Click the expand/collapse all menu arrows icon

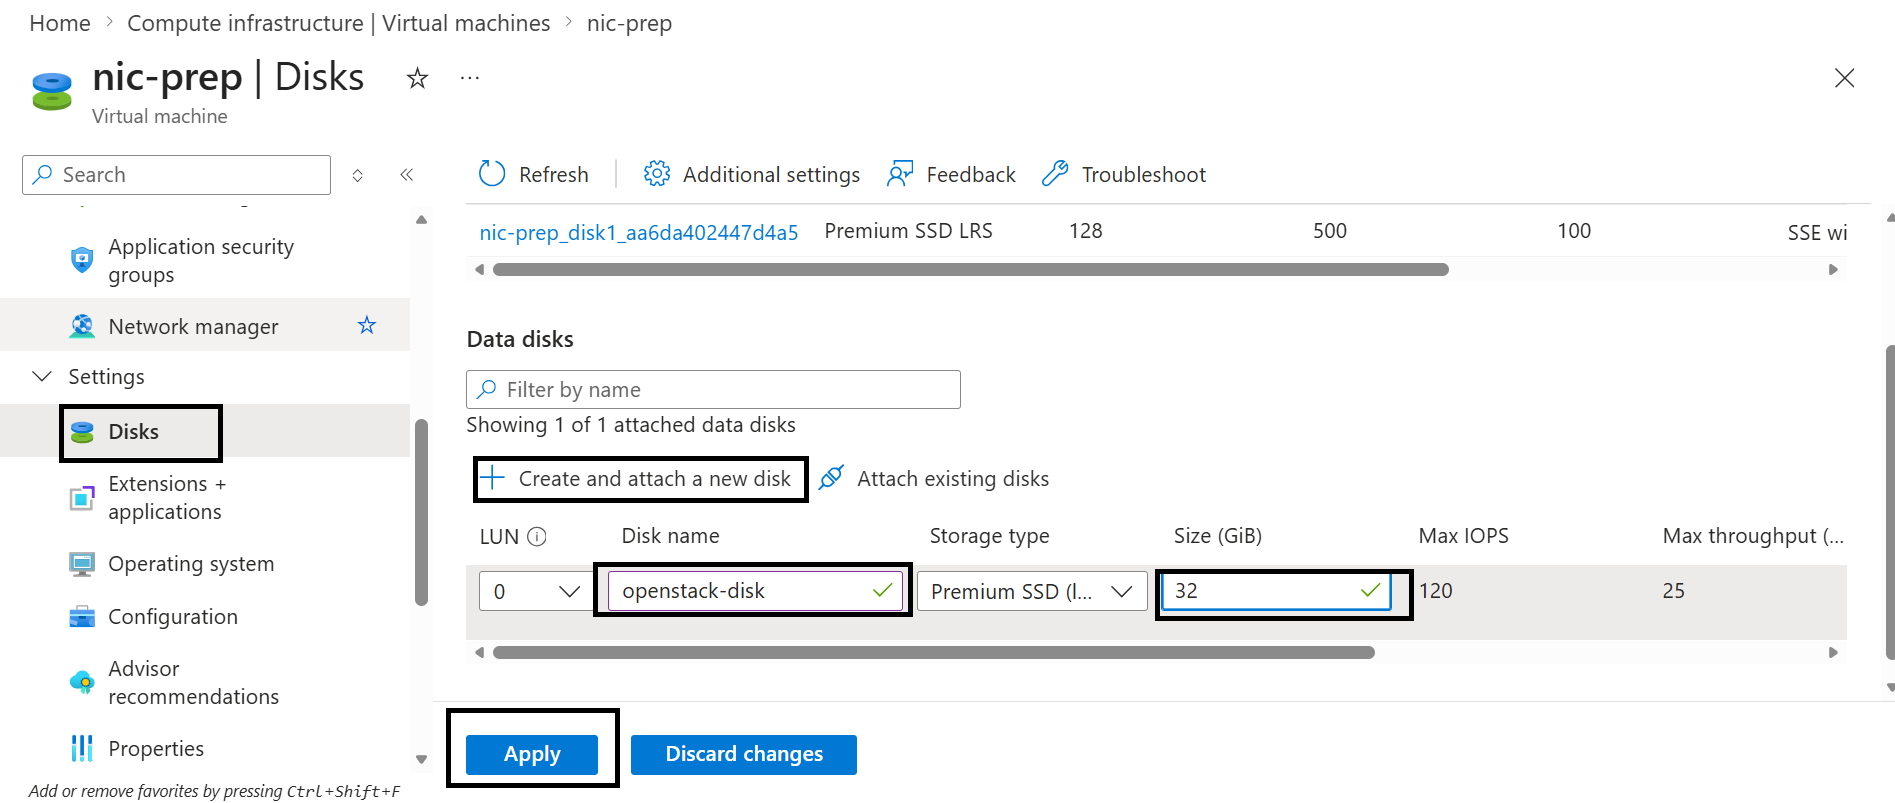358,175
